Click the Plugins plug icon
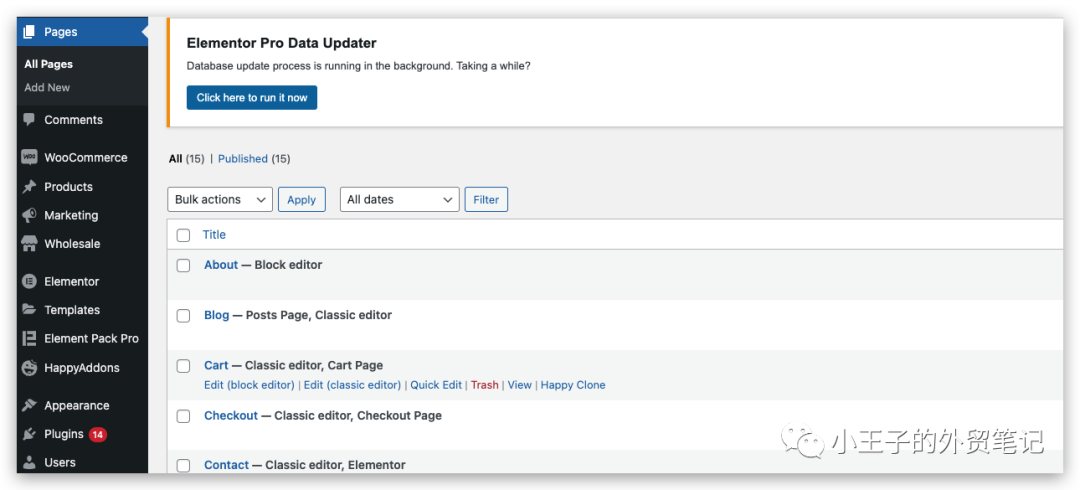This screenshot has height=490, width=1080. tap(29, 434)
